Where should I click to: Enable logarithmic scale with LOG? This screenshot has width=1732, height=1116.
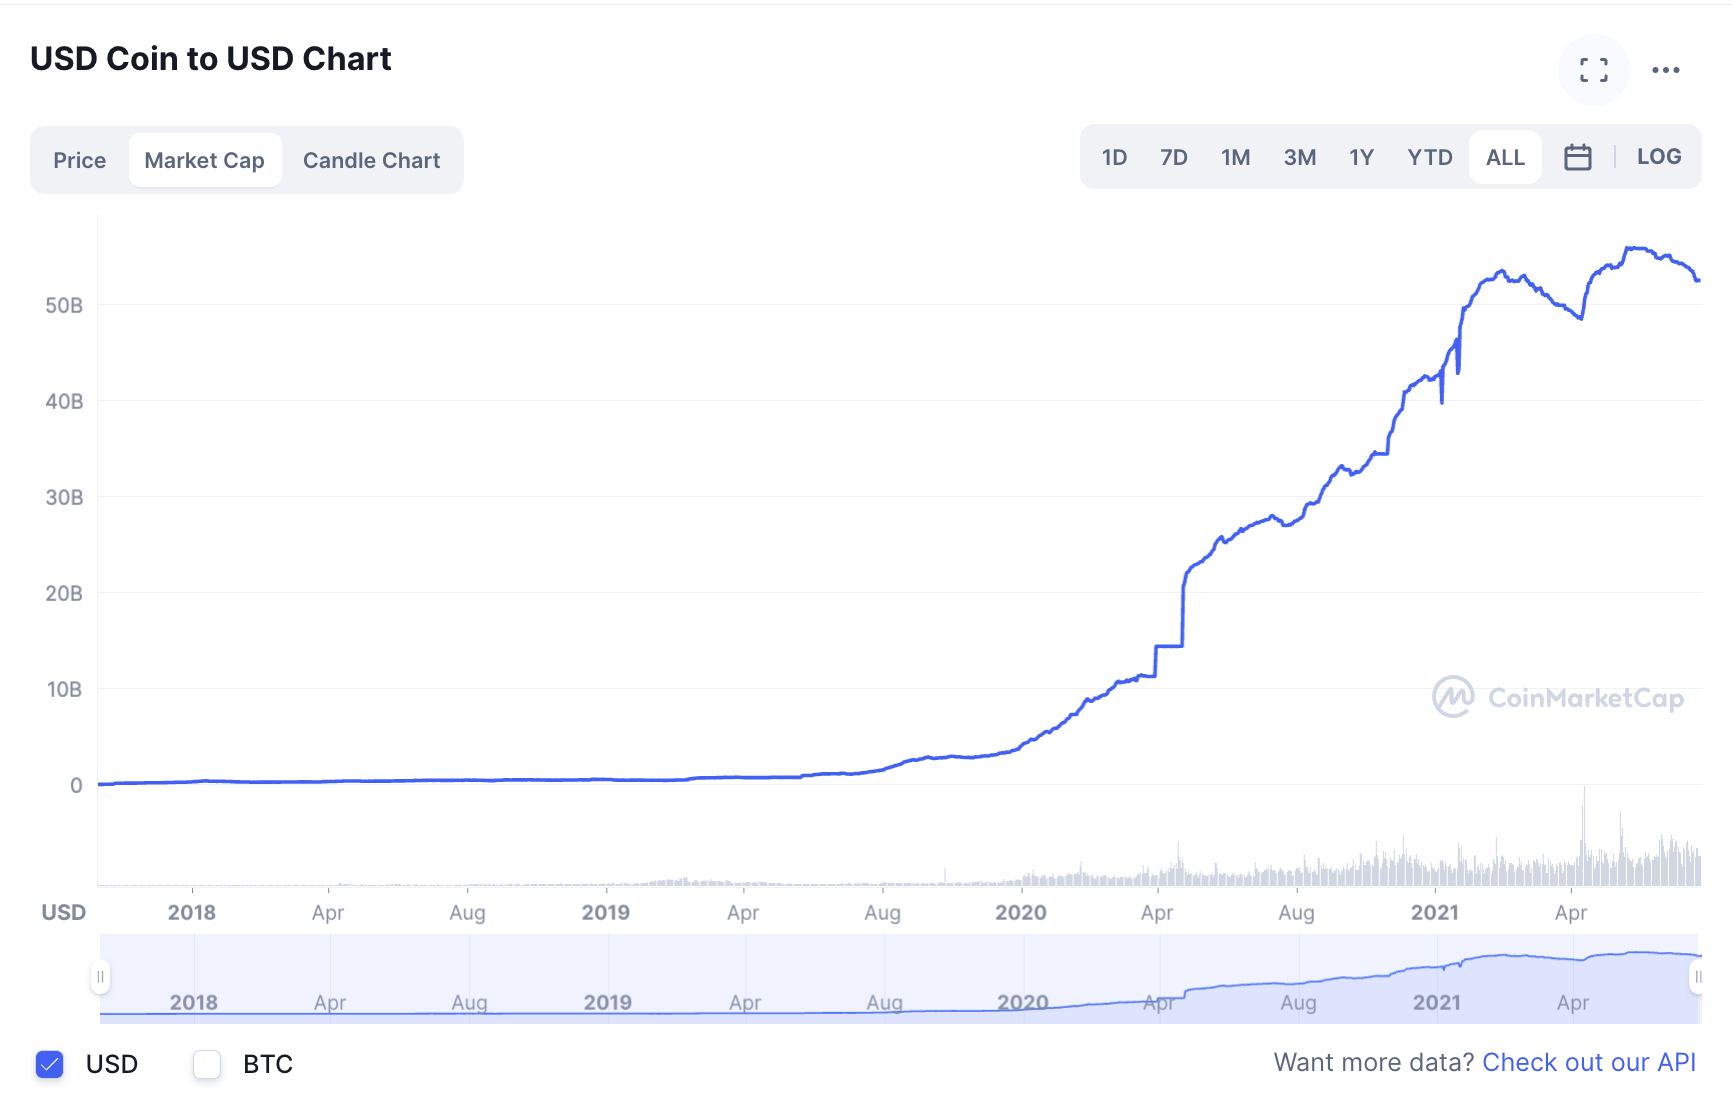click(x=1659, y=156)
